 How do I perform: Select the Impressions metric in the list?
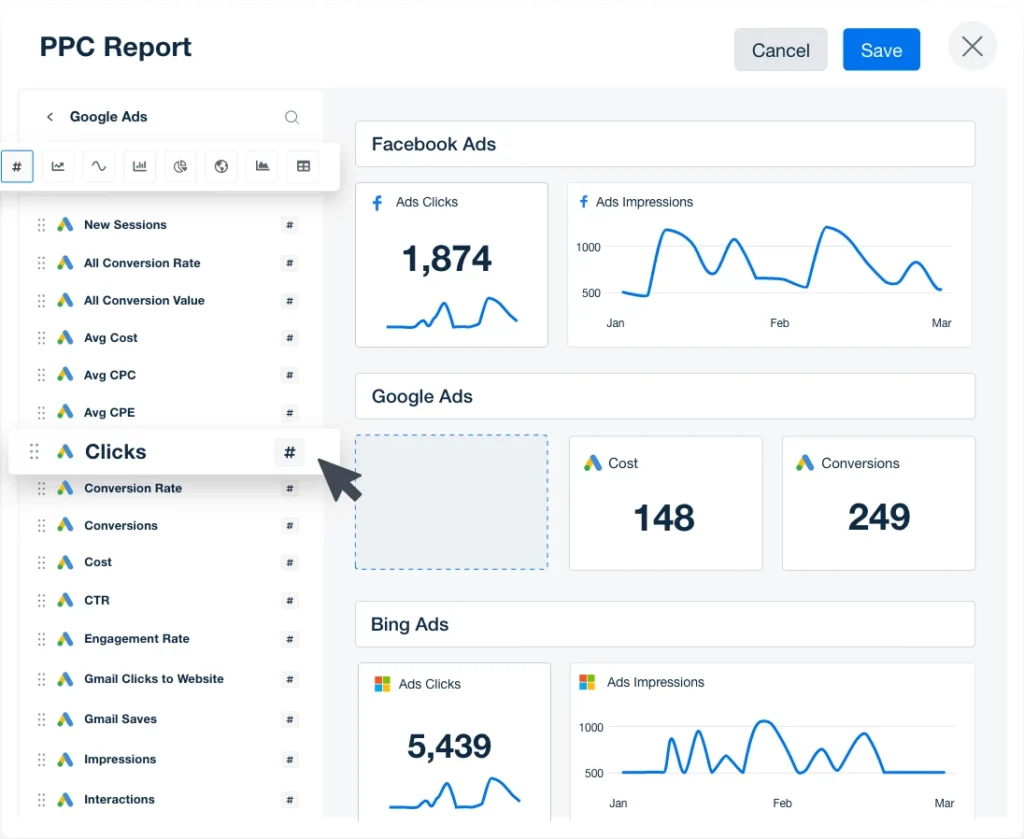click(120, 760)
